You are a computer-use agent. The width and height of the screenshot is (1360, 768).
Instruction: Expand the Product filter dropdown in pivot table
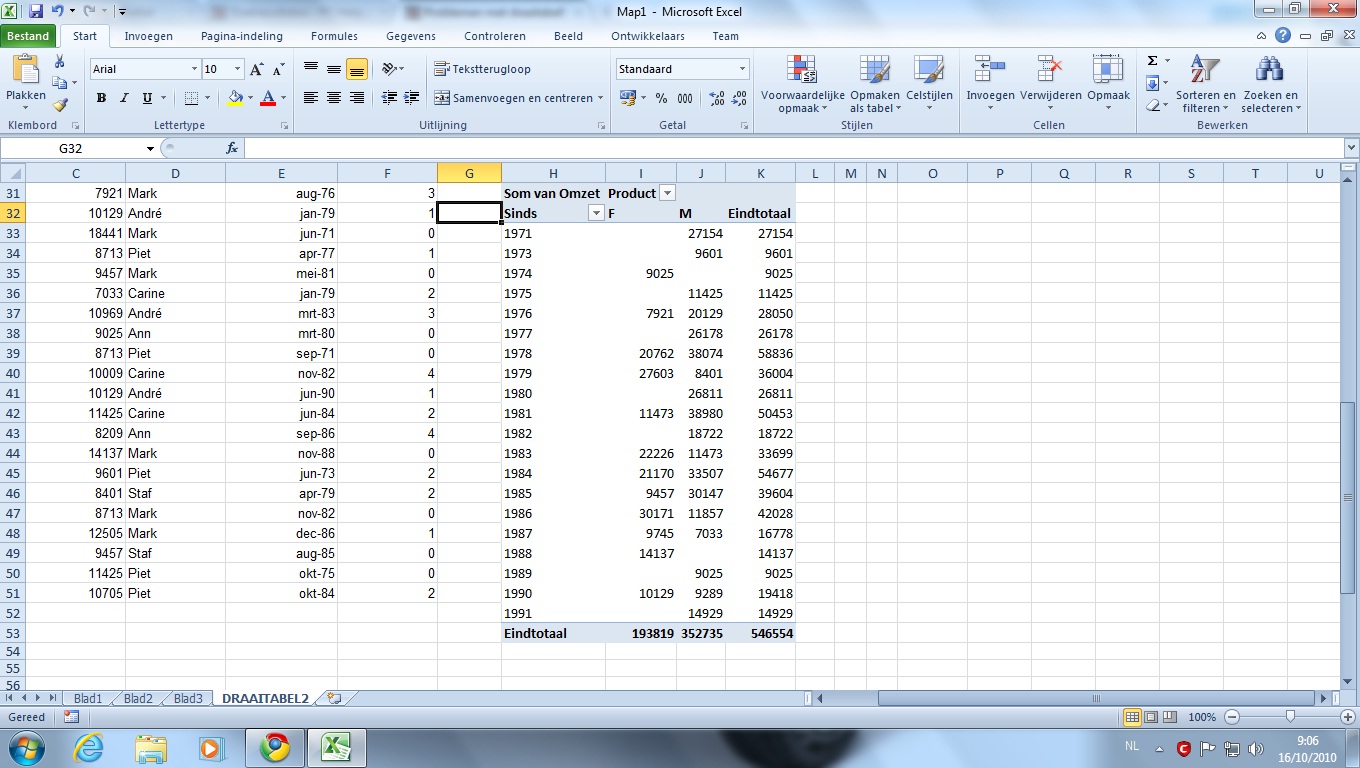pyautogui.click(x=668, y=193)
